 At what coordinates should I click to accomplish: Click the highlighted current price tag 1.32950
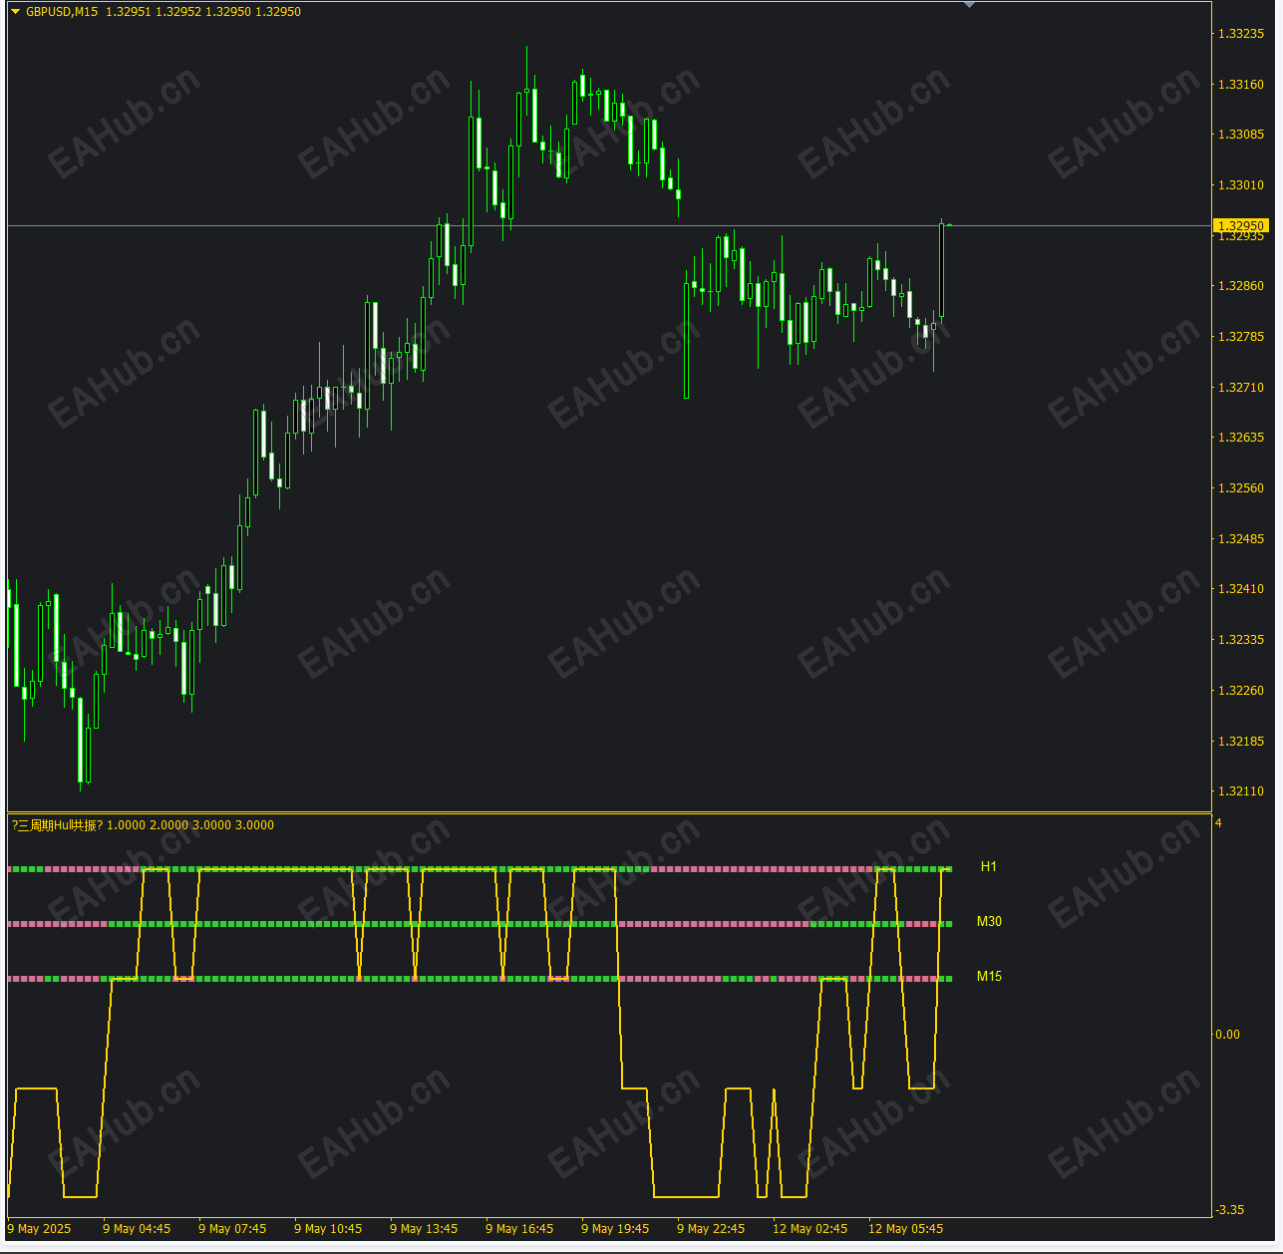(x=1241, y=226)
